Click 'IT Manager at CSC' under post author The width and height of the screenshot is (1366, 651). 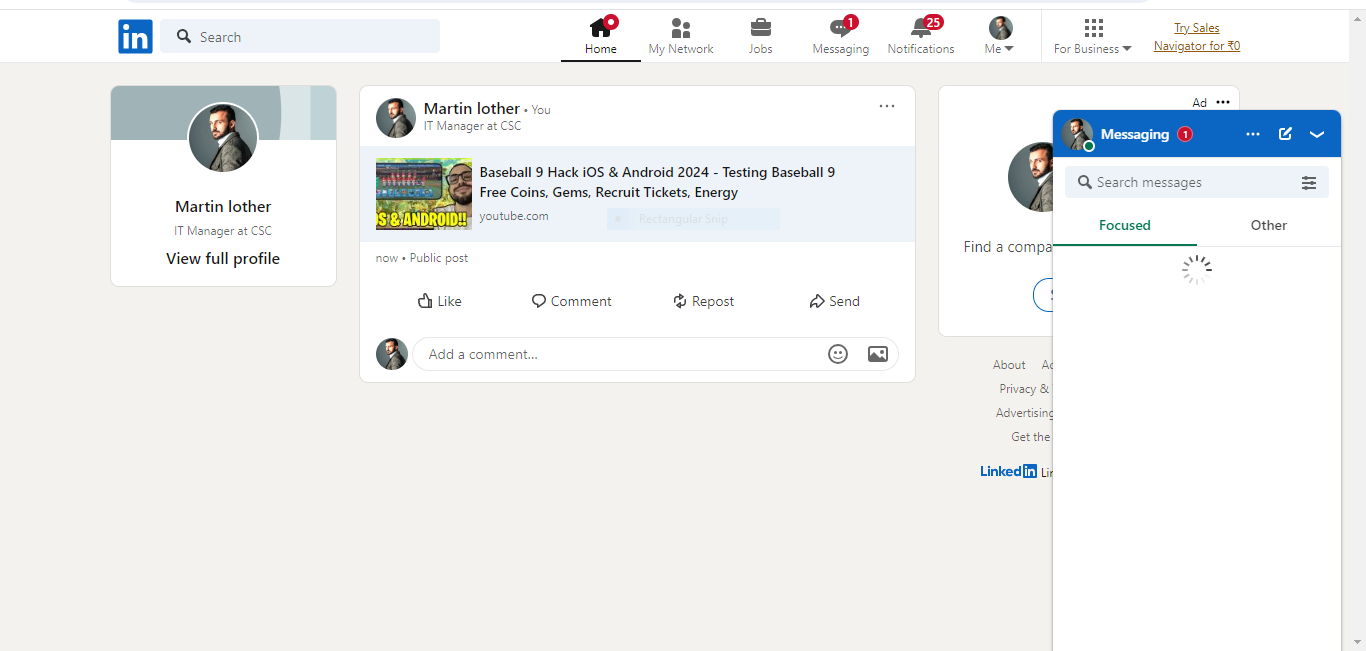pyautogui.click(x=472, y=126)
